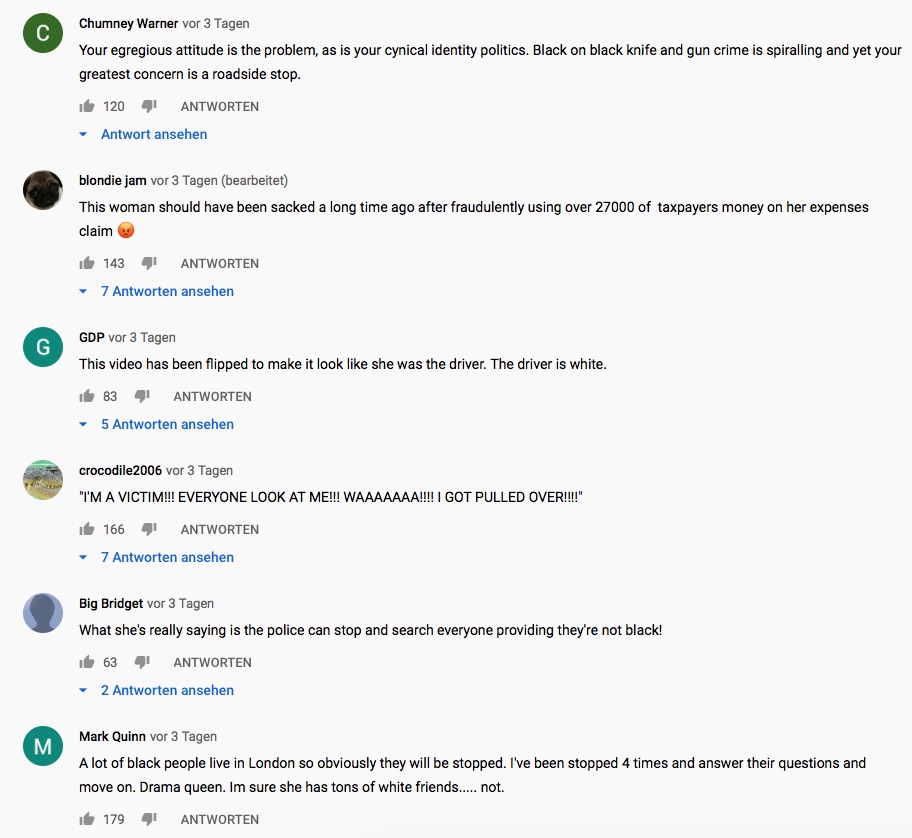This screenshot has width=912, height=838.
Task: Like crocodile2006's comment
Action: pyautogui.click(x=87, y=529)
